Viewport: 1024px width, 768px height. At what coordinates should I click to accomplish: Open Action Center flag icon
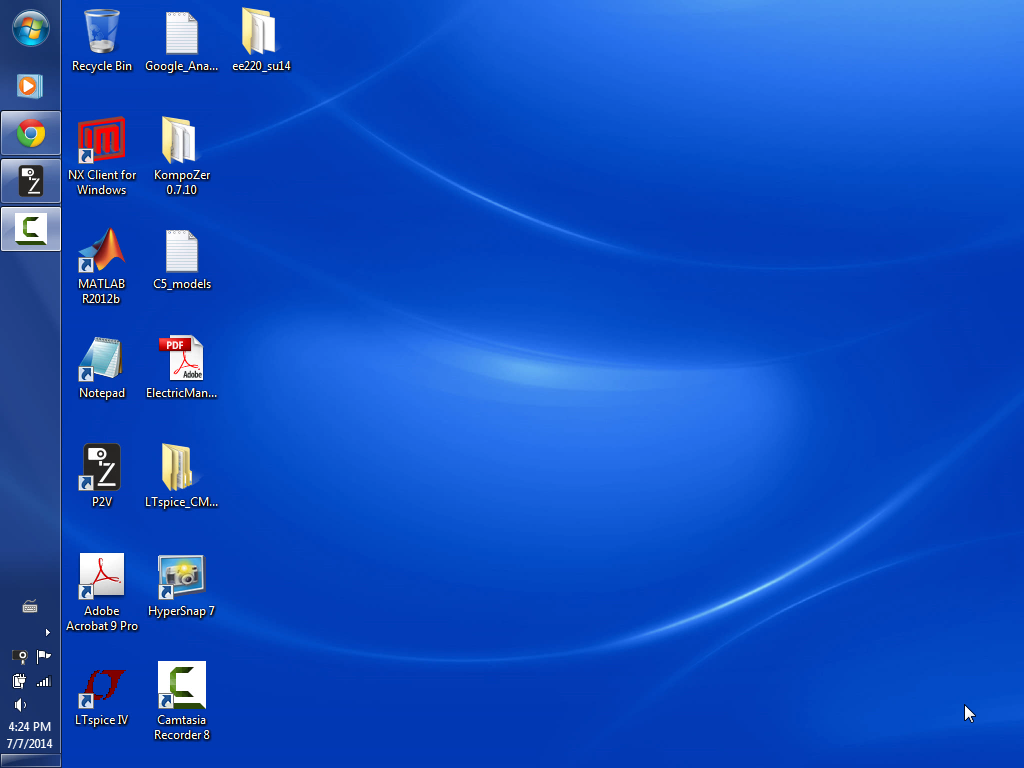point(44,656)
